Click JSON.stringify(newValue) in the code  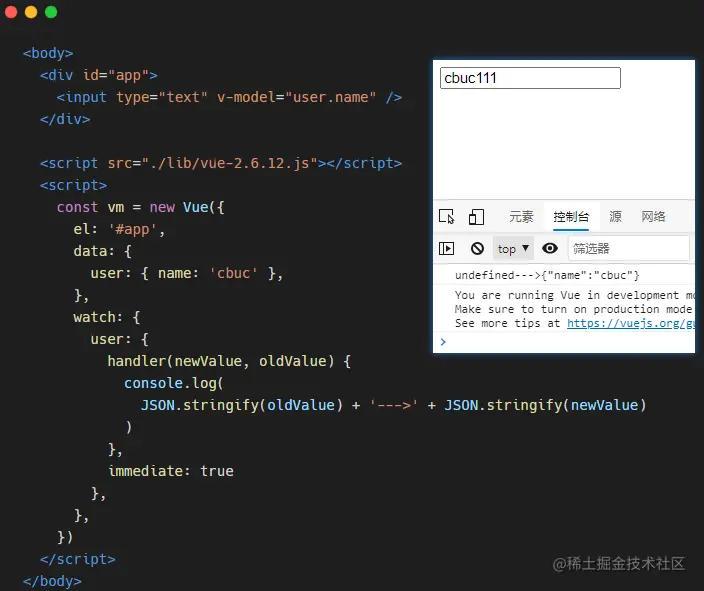coord(545,405)
